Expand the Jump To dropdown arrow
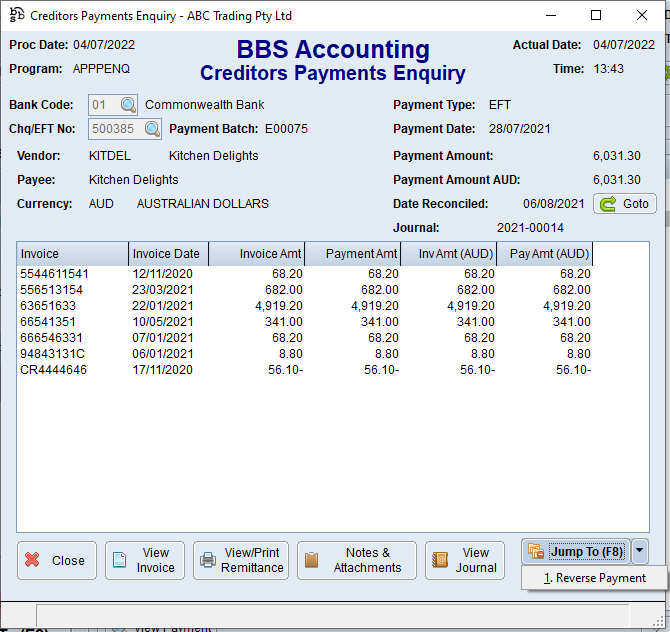The width and height of the screenshot is (670, 632). pyautogui.click(x=641, y=552)
